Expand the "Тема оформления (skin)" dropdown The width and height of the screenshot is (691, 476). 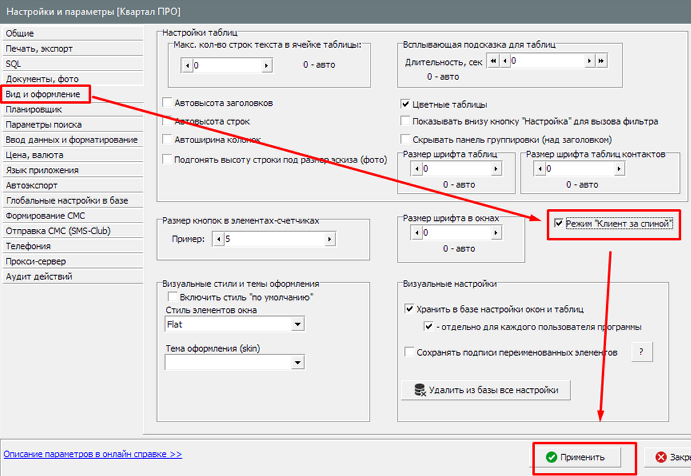[297, 363]
